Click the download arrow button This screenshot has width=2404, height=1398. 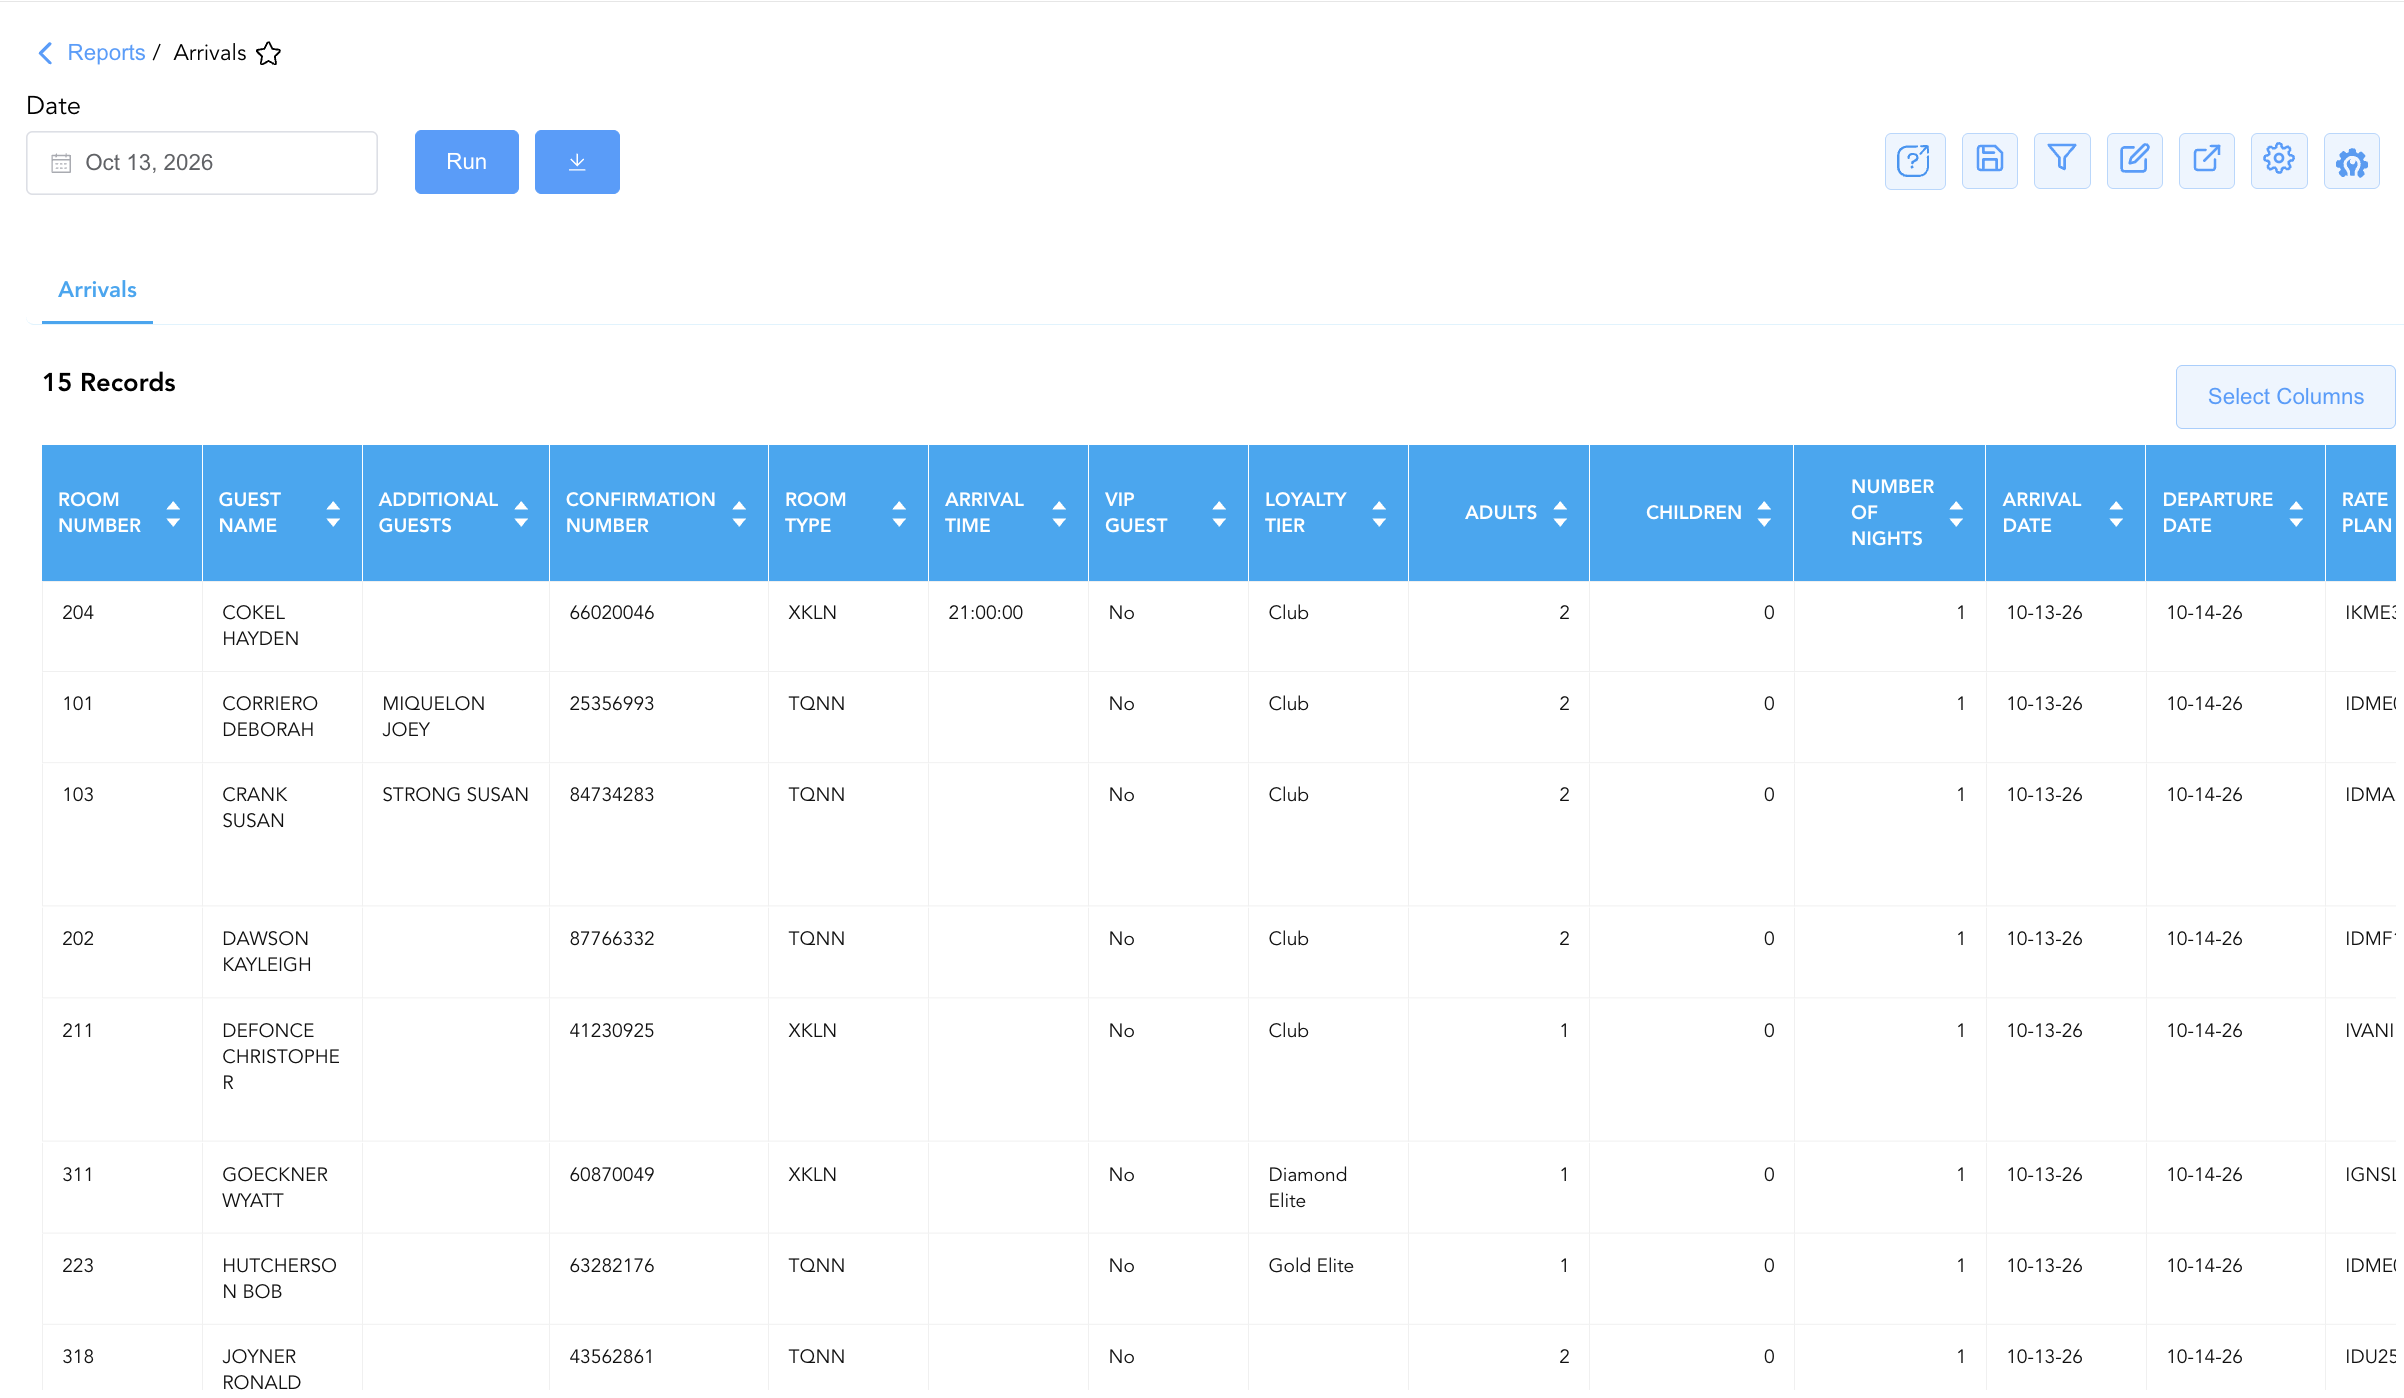pos(577,162)
